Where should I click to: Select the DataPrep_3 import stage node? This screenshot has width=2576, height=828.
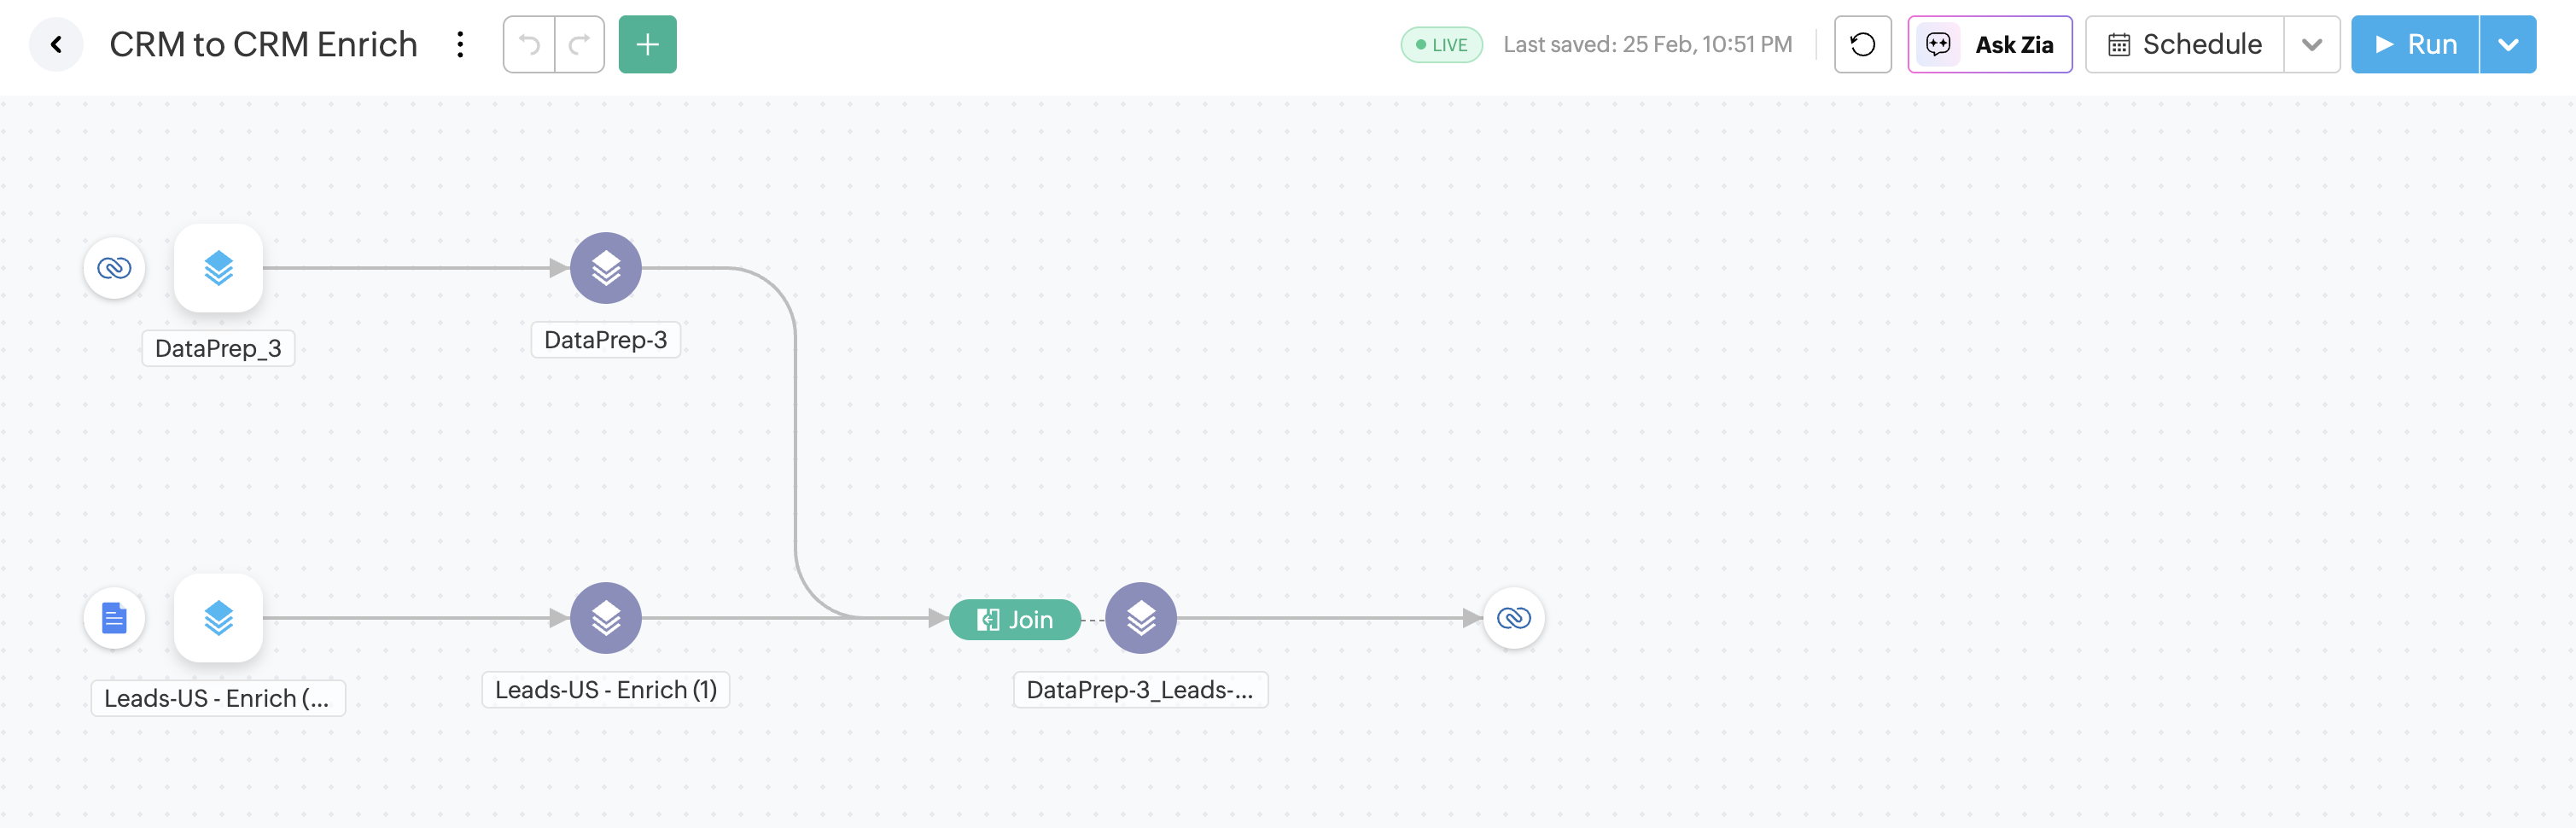pos(218,268)
